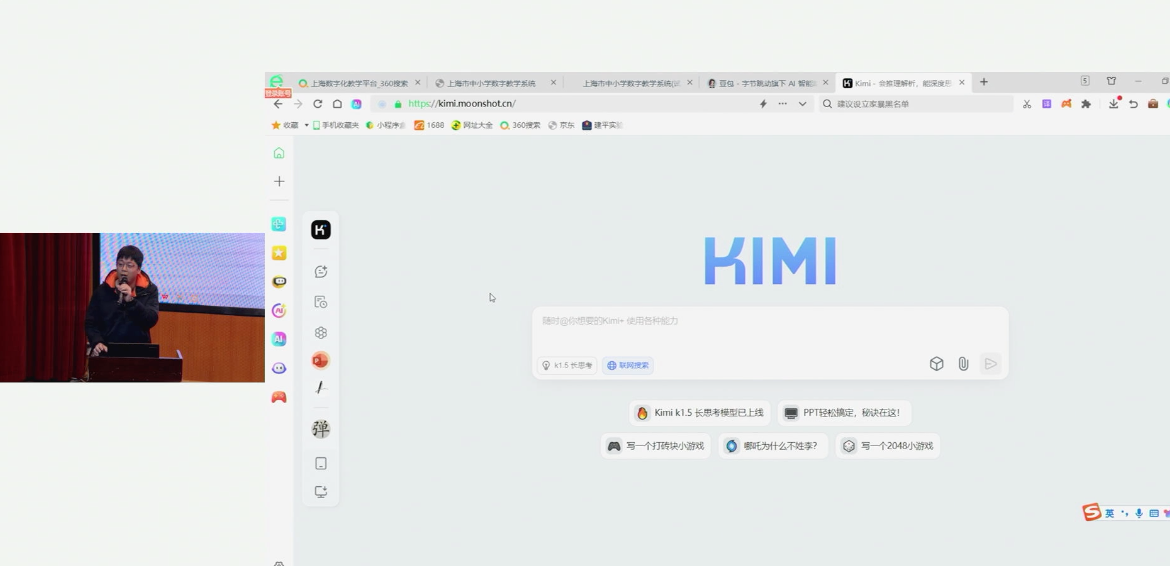This screenshot has width=1170, height=566.
Task: Click 哪吒为什么不姓李? suggestion
Action: point(773,446)
